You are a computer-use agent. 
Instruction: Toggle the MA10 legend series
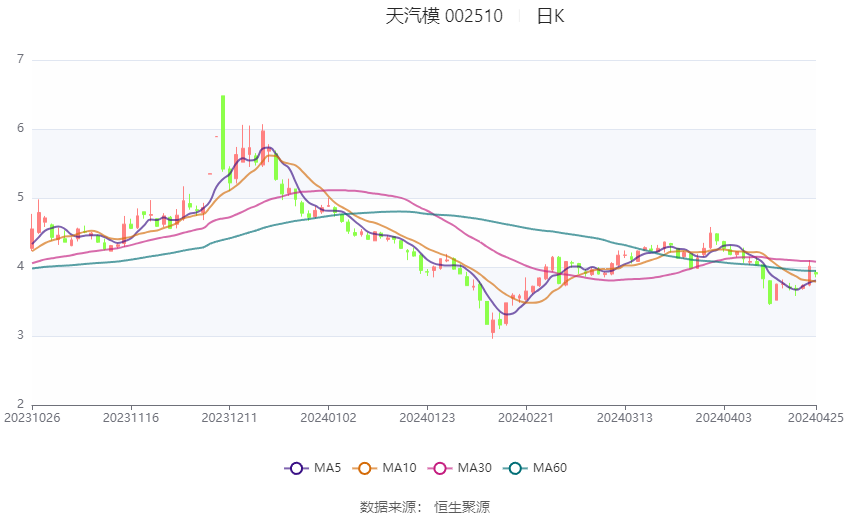pos(384,468)
